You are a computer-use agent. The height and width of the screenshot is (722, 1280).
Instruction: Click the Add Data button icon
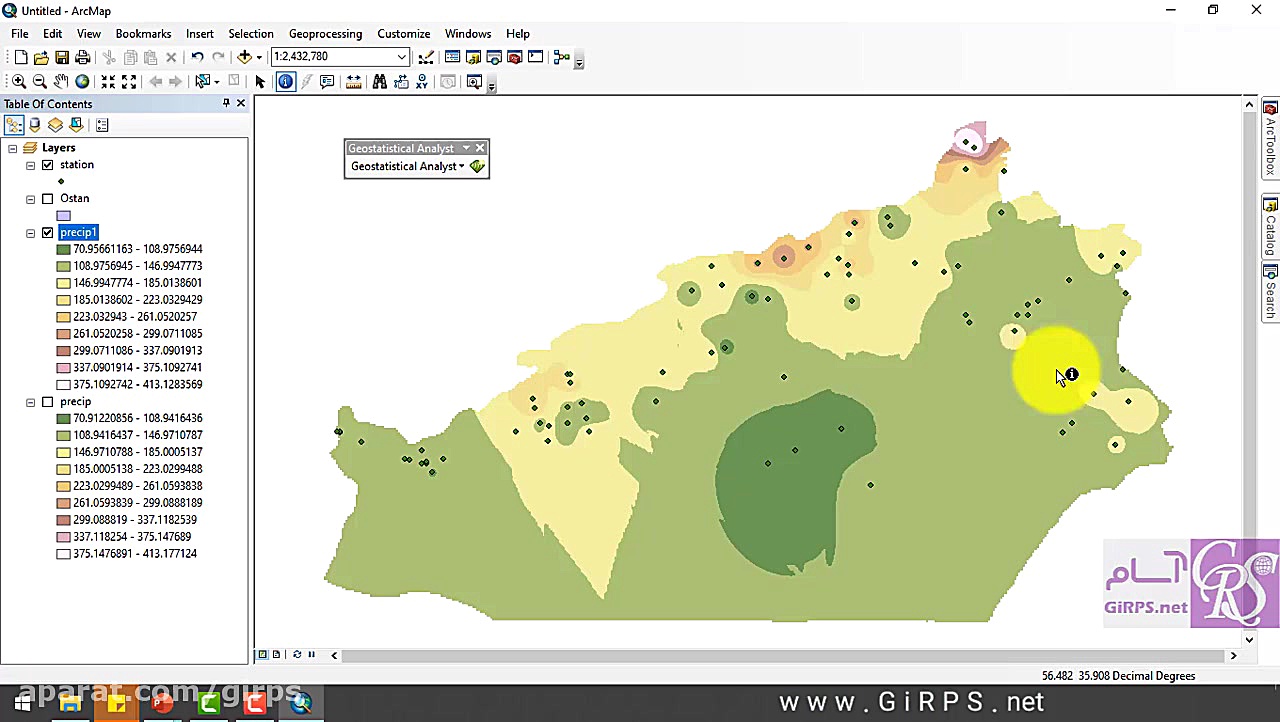244,57
